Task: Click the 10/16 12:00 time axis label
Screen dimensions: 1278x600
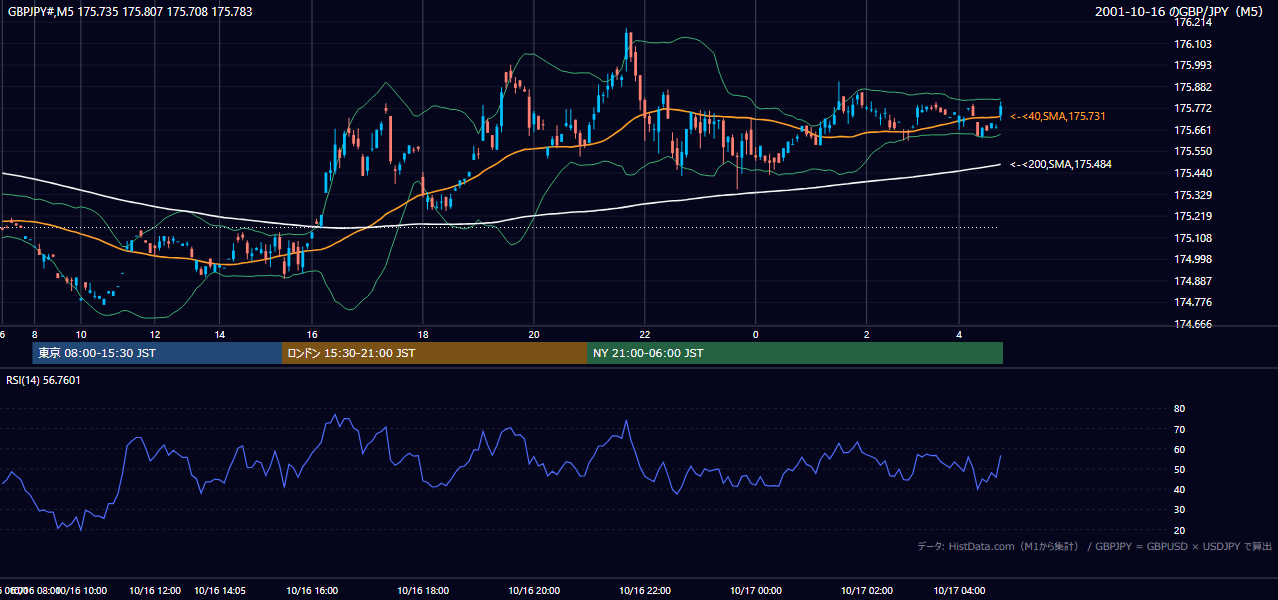Action: [154, 591]
